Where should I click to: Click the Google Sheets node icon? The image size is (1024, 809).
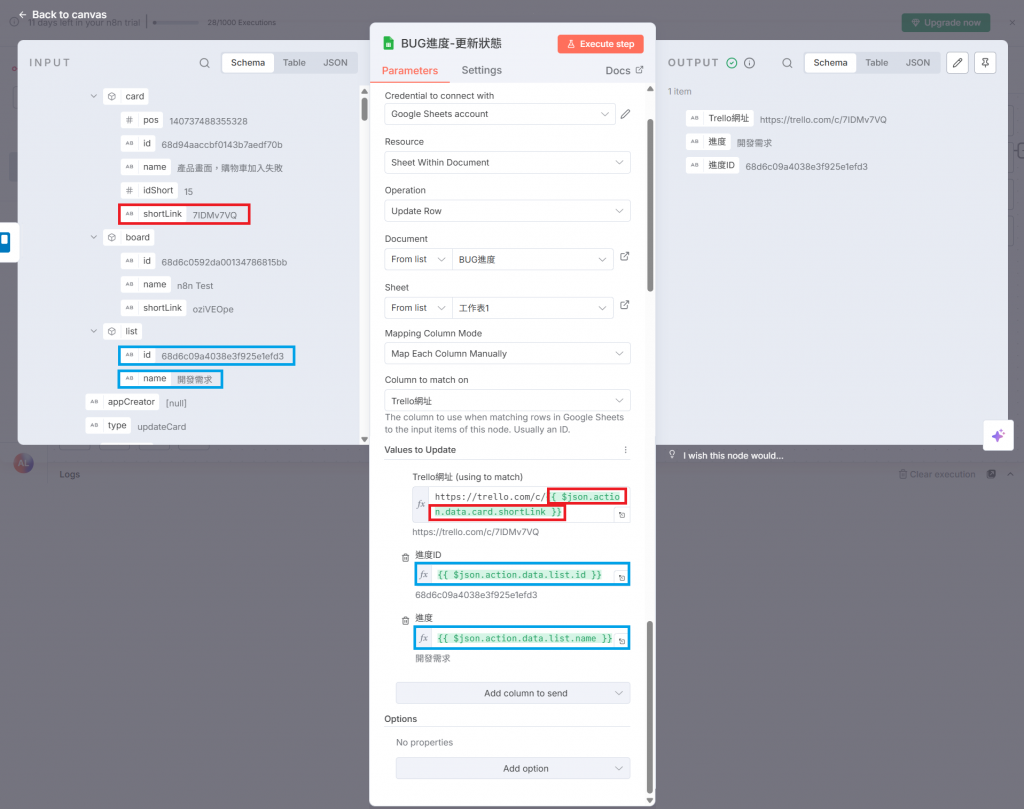point(389,43)
